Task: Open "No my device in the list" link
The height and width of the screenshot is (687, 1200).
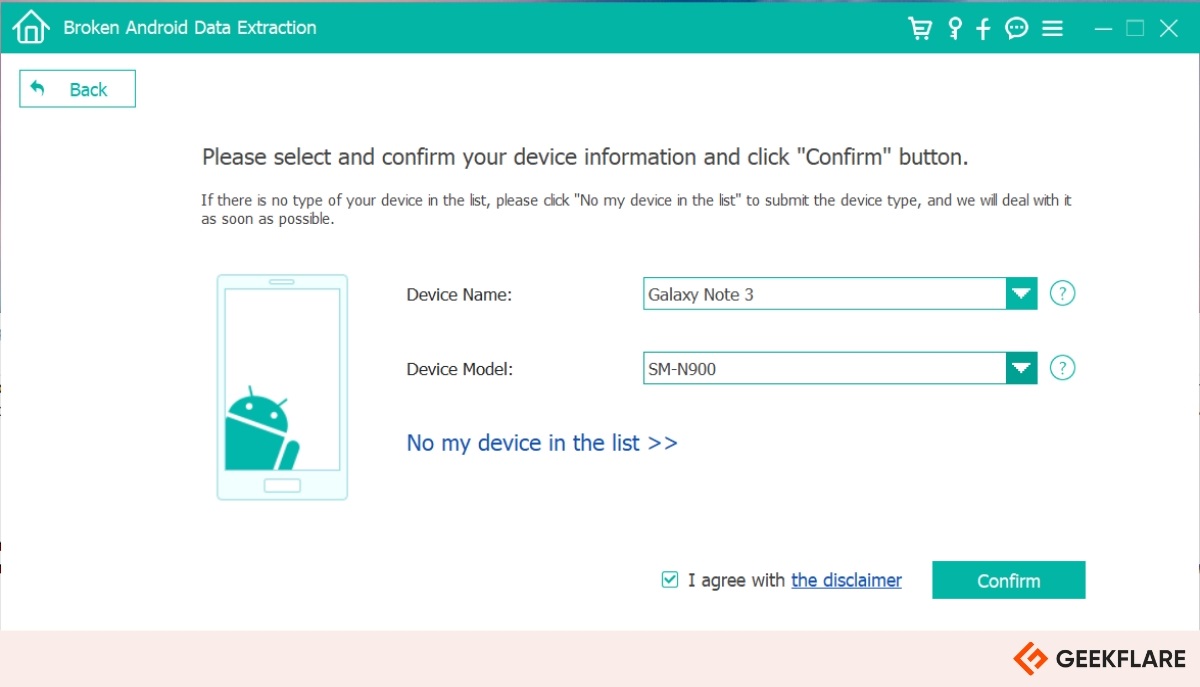Action: 542,443
